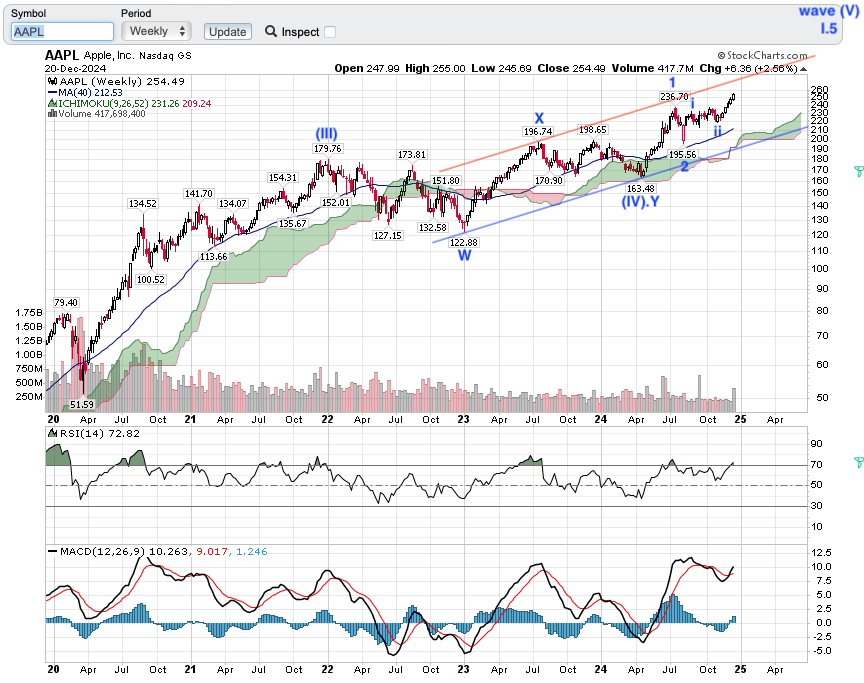Click the 'Open 247.99' value
This screenshot has height=683, width=864.
(367, 68)
